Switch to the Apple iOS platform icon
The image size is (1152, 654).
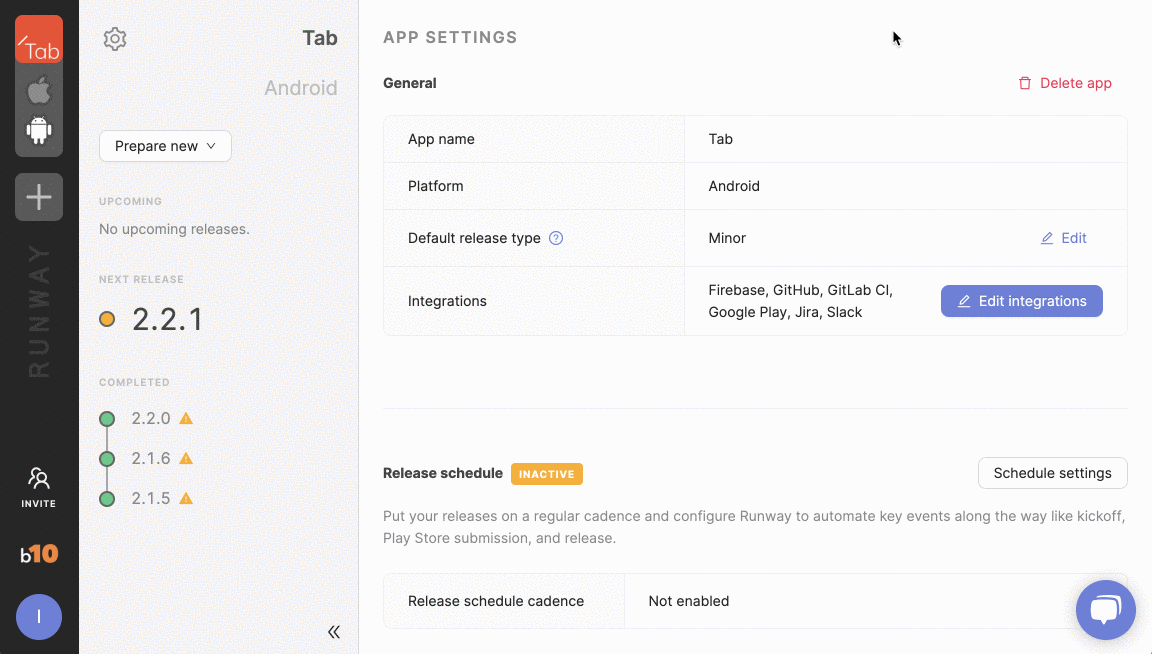39,91
